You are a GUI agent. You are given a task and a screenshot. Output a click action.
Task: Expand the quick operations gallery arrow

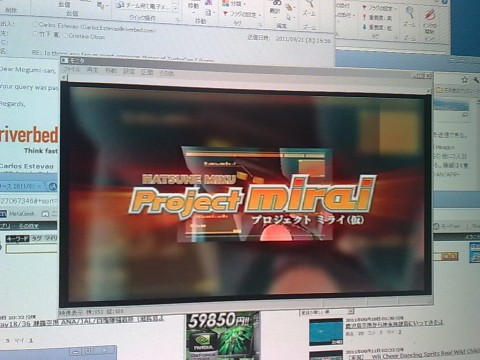coord(176,8)
